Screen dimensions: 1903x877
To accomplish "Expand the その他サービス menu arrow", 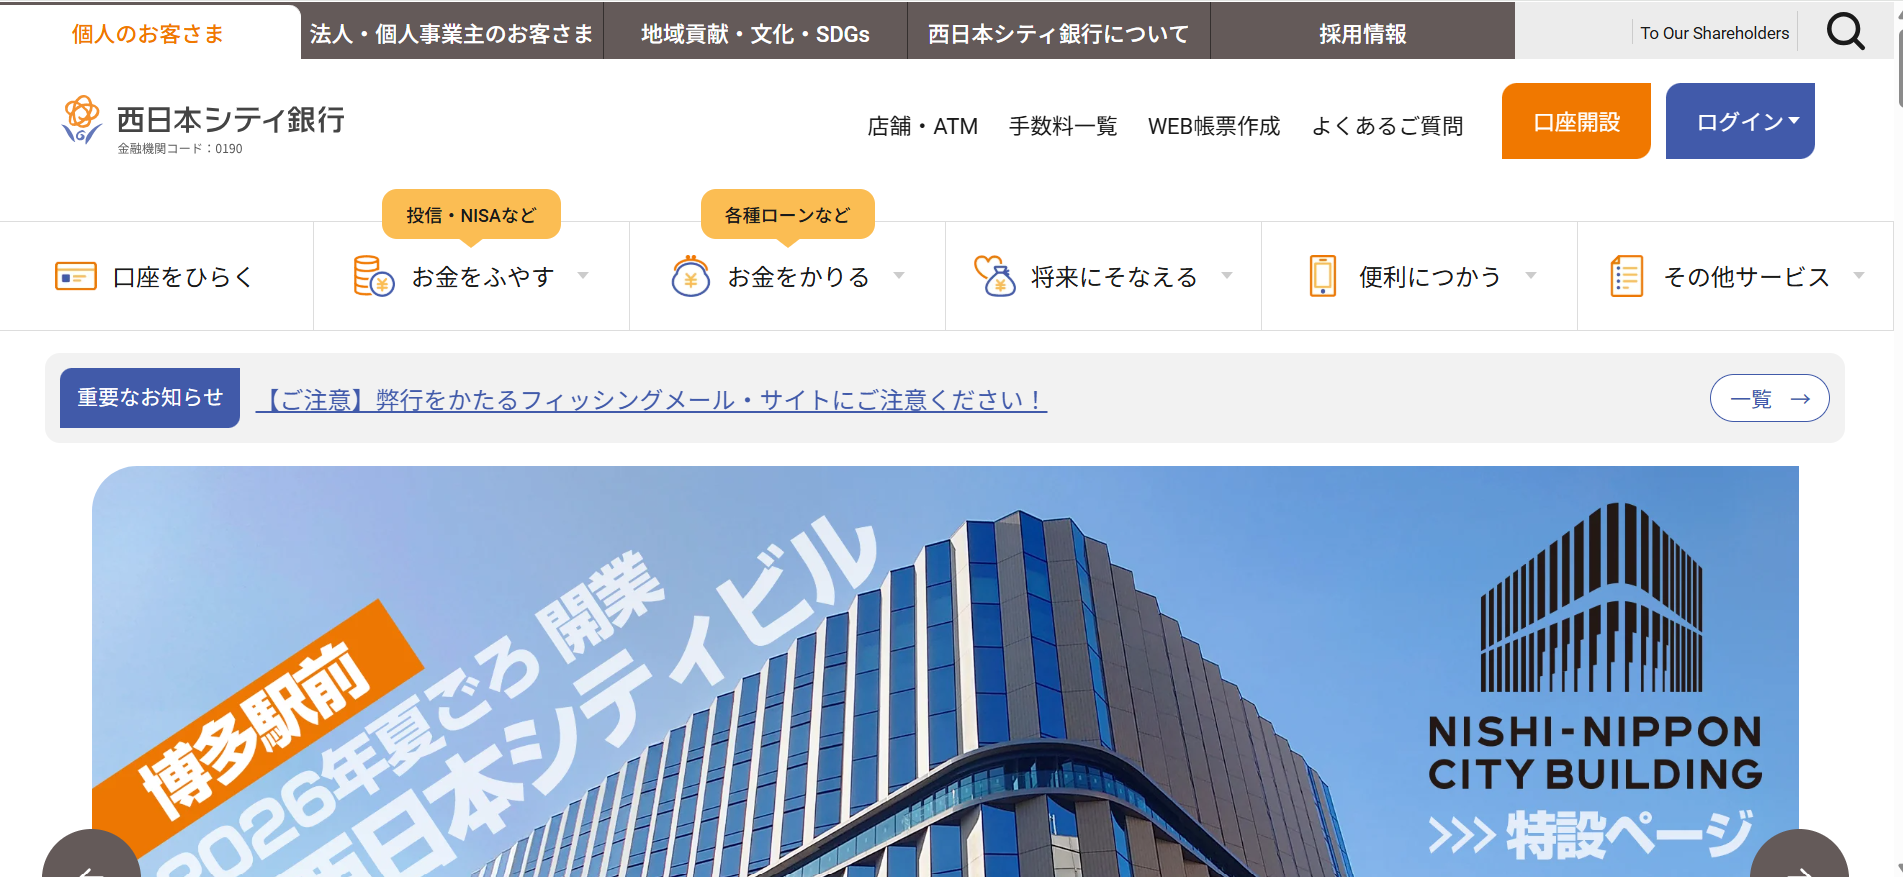I will coord(1859,276).
